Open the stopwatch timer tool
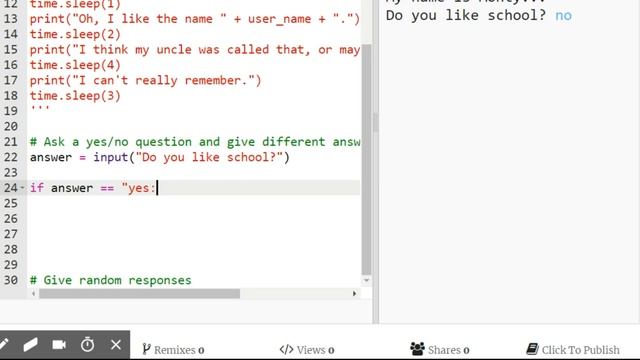Viewport: 640px width, 360px height. coord(87,345)
